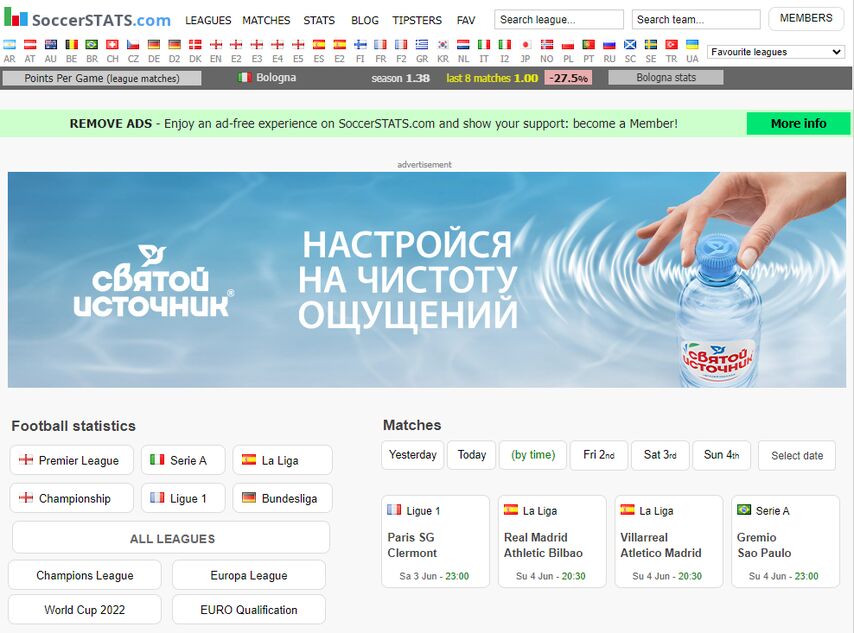This screenshot has width=854, height=633.
Task: Go to the BLOG section
Action: point(365,20)
